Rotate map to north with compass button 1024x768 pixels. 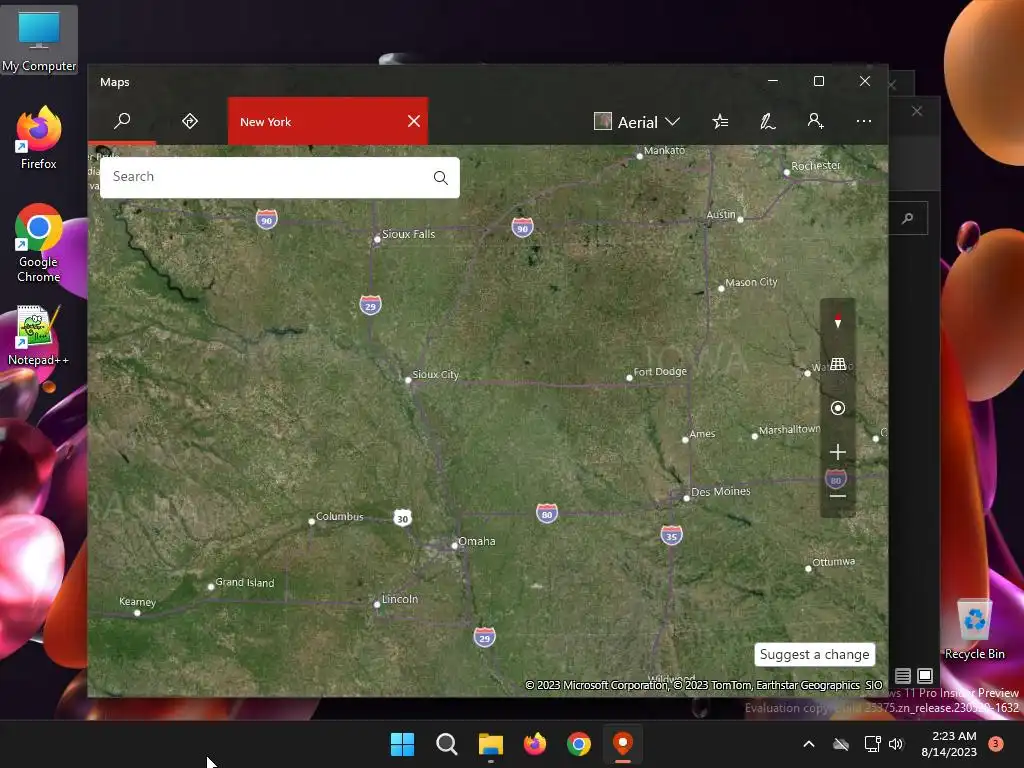click(x=838, y=321)
